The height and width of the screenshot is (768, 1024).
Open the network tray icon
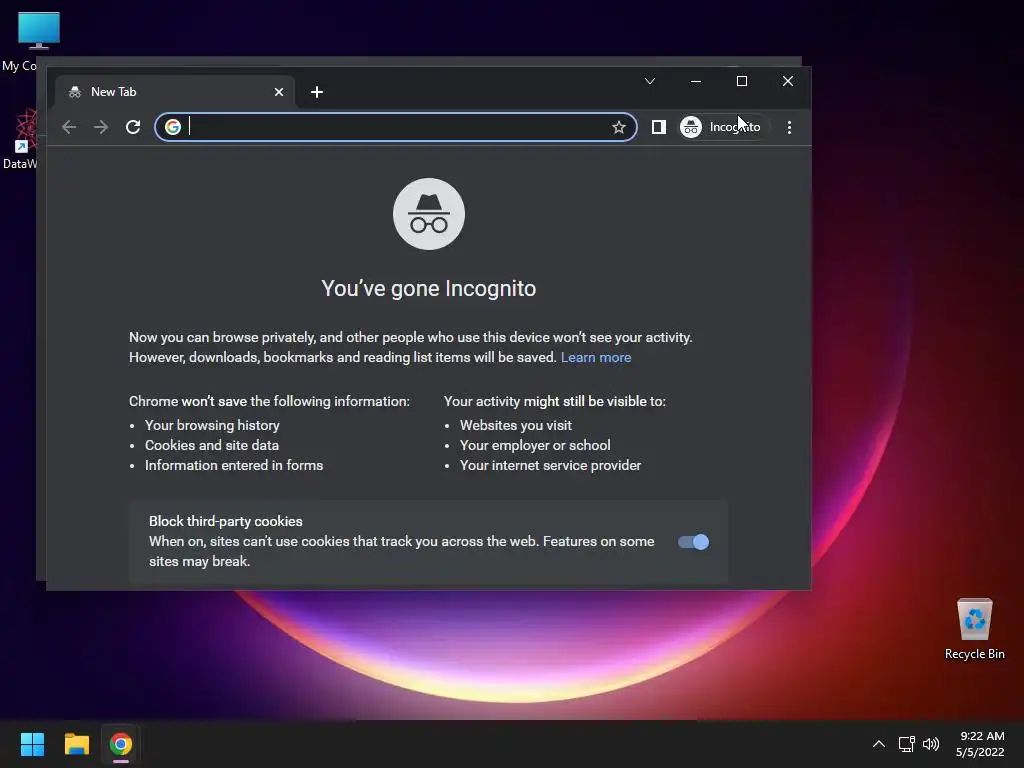pos(906,744)
